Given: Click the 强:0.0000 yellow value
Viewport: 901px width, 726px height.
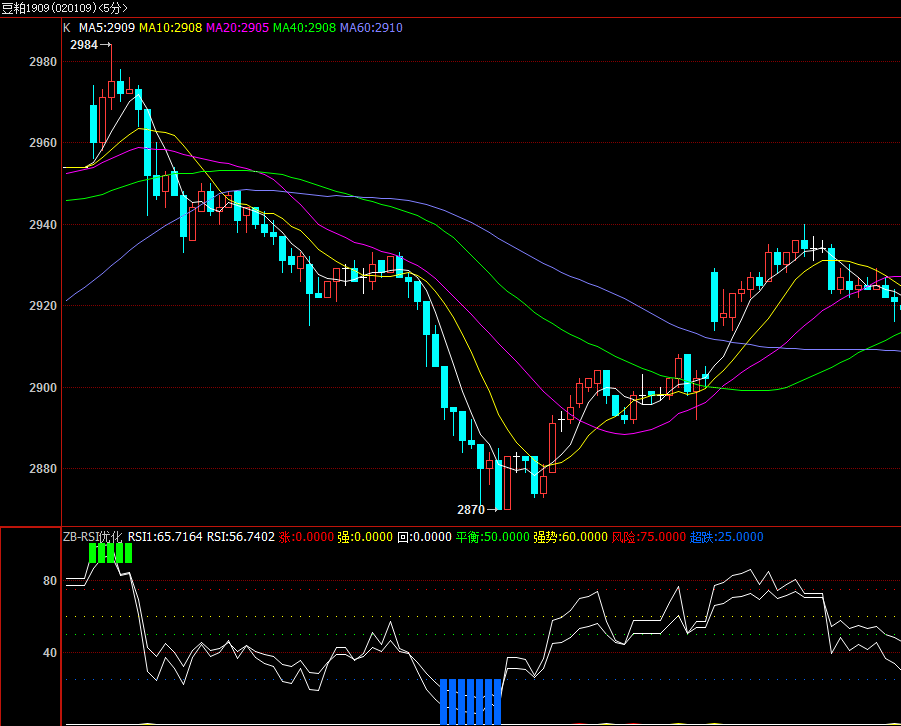Looking at the screenshot, I should pos(365,536).
